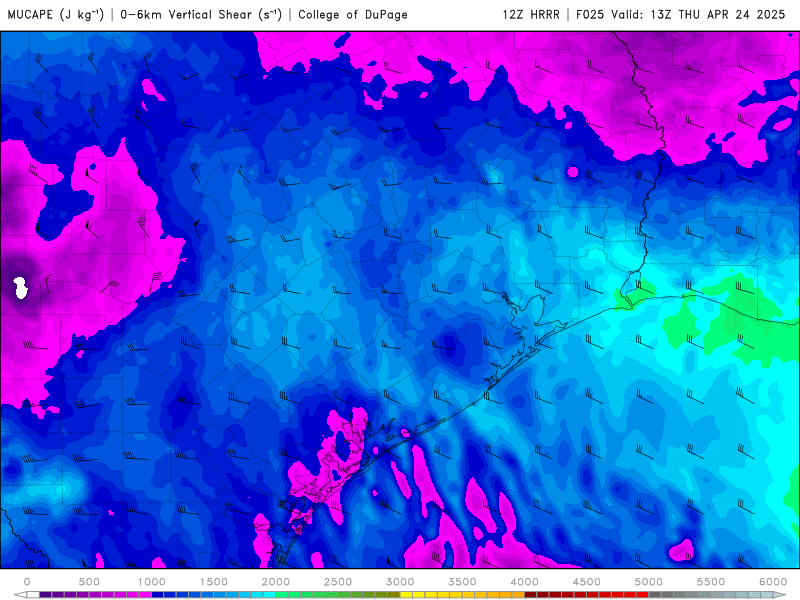Click the 6000 value on the color scale

coord(773,582)
